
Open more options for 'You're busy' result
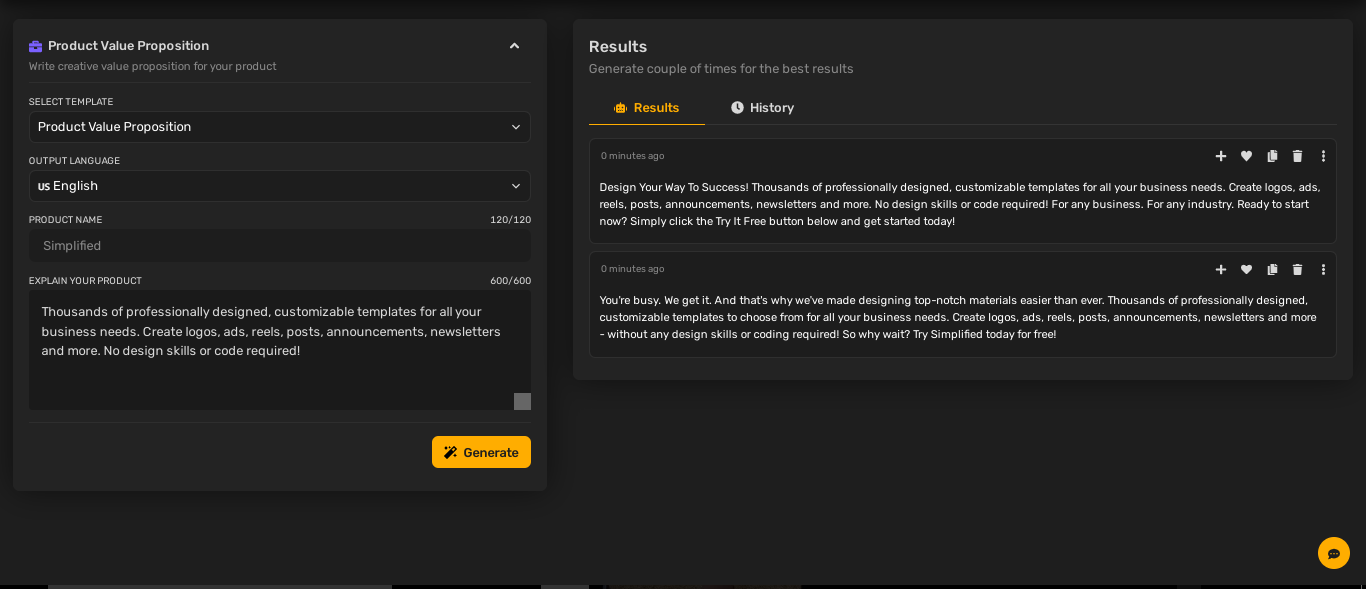(x=1323, y=269)
